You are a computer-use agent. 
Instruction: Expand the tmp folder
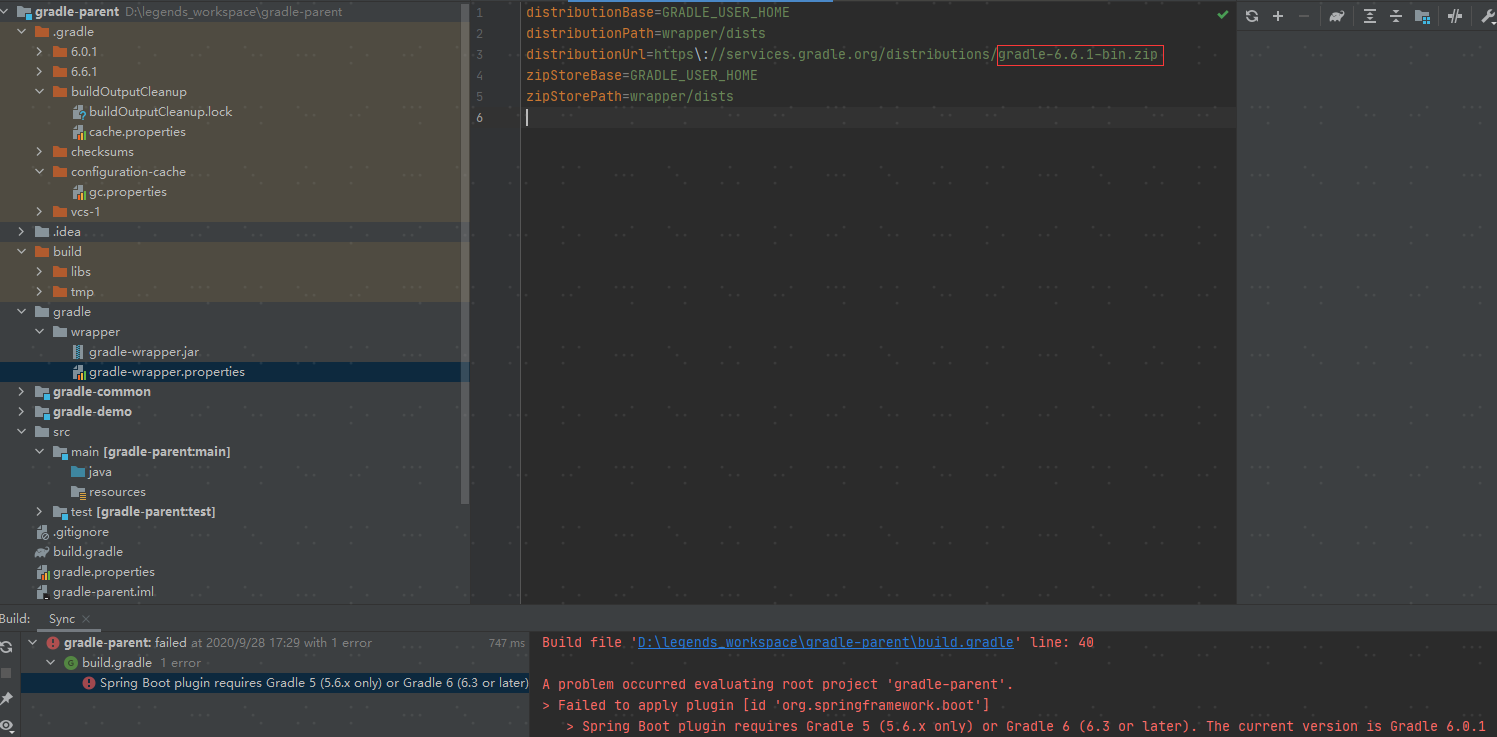point(39,292)
